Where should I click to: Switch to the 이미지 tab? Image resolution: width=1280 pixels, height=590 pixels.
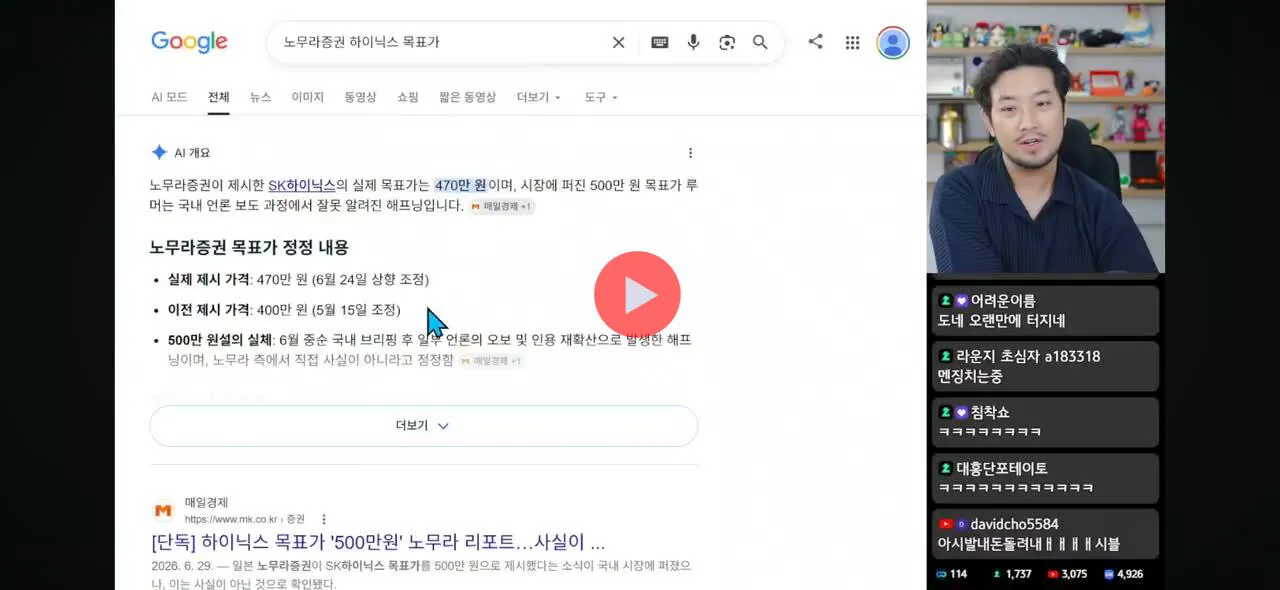[308, 97]
